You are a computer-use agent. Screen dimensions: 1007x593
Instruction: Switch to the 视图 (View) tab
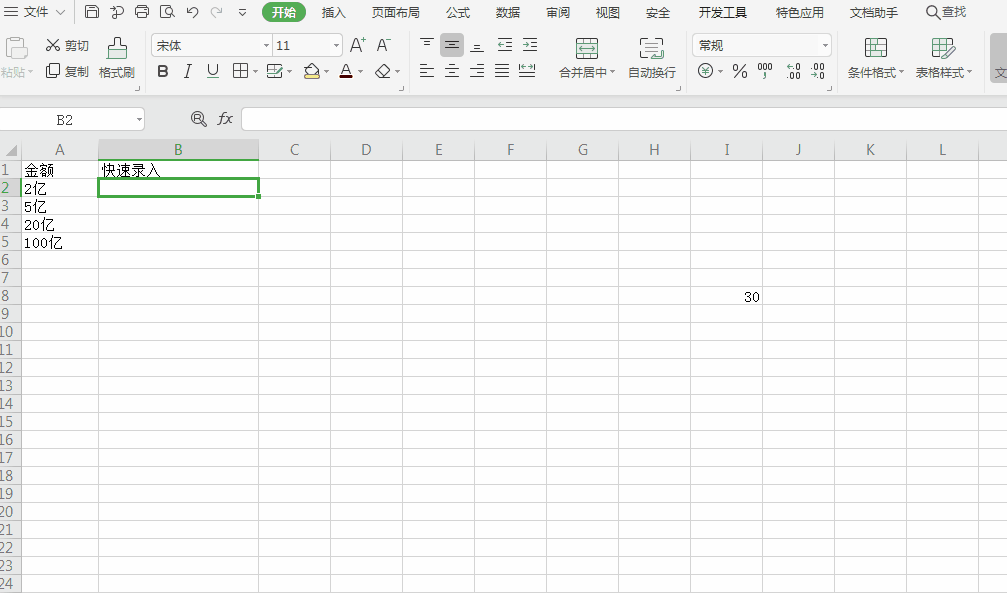coord(607,12)
